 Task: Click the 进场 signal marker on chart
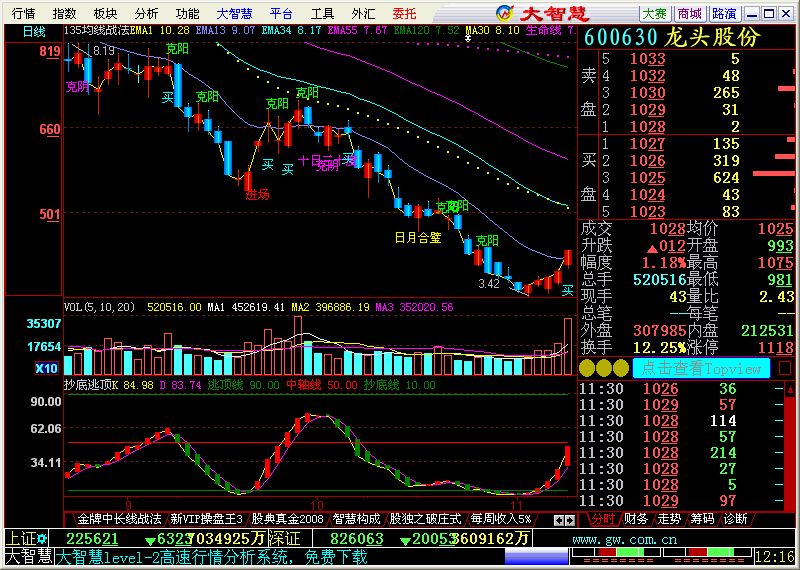pyautogui.click(x=257, y=195)
